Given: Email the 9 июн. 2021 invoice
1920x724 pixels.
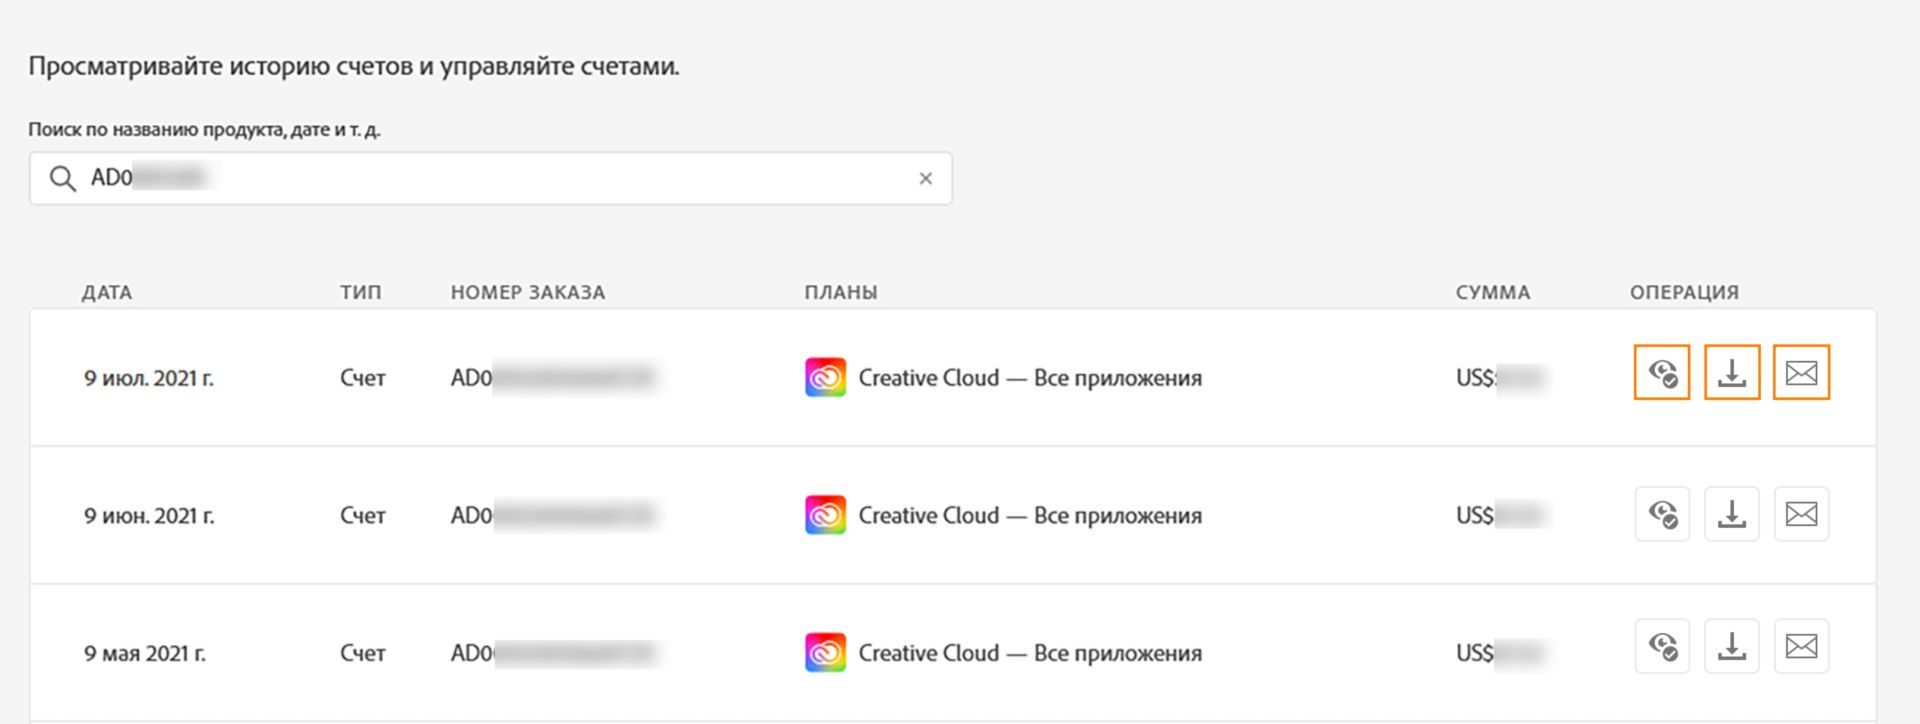Looking at the screenshot, I should click(x=1801, y=514).
